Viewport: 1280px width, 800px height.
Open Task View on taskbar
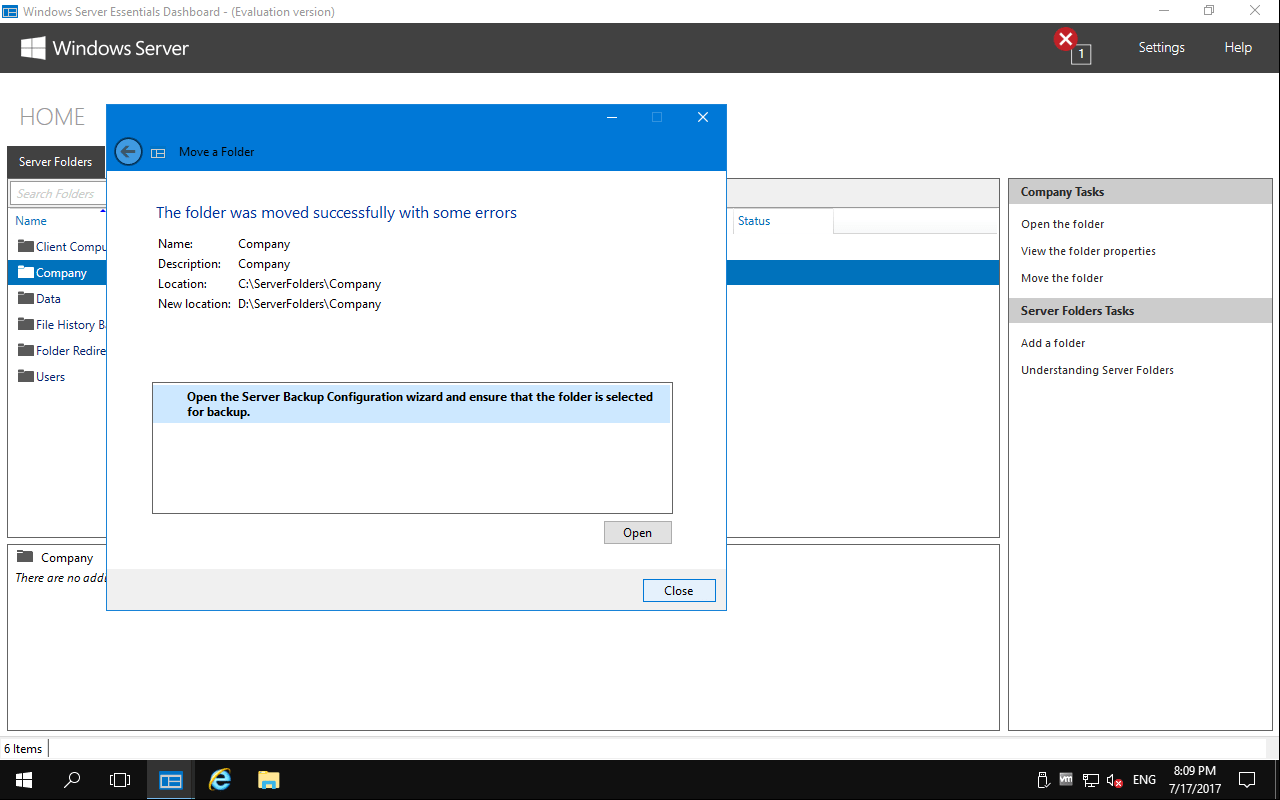[120, 780]
